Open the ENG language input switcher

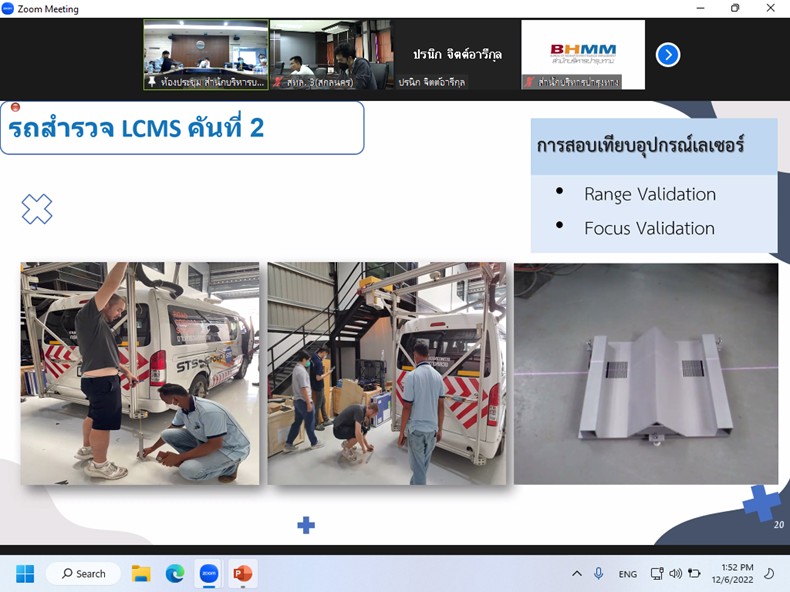(628, 574)
